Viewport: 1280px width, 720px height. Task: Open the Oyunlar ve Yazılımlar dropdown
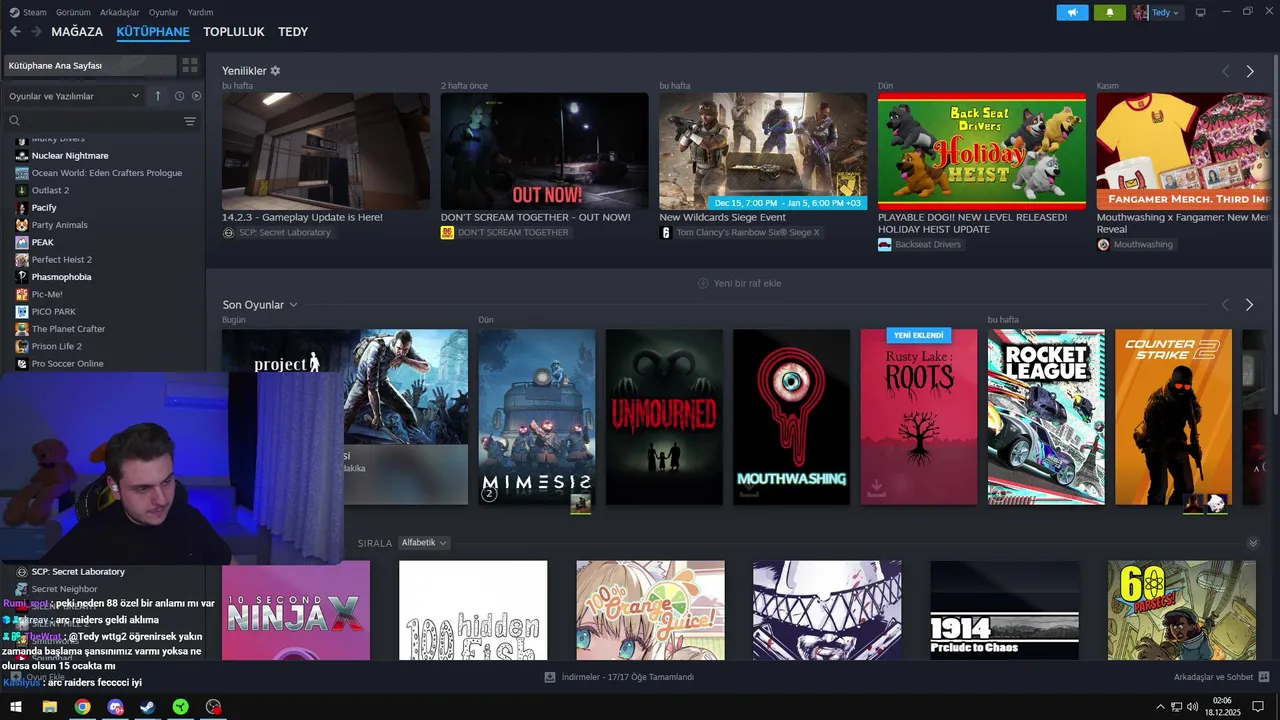(x=74, y=96)
